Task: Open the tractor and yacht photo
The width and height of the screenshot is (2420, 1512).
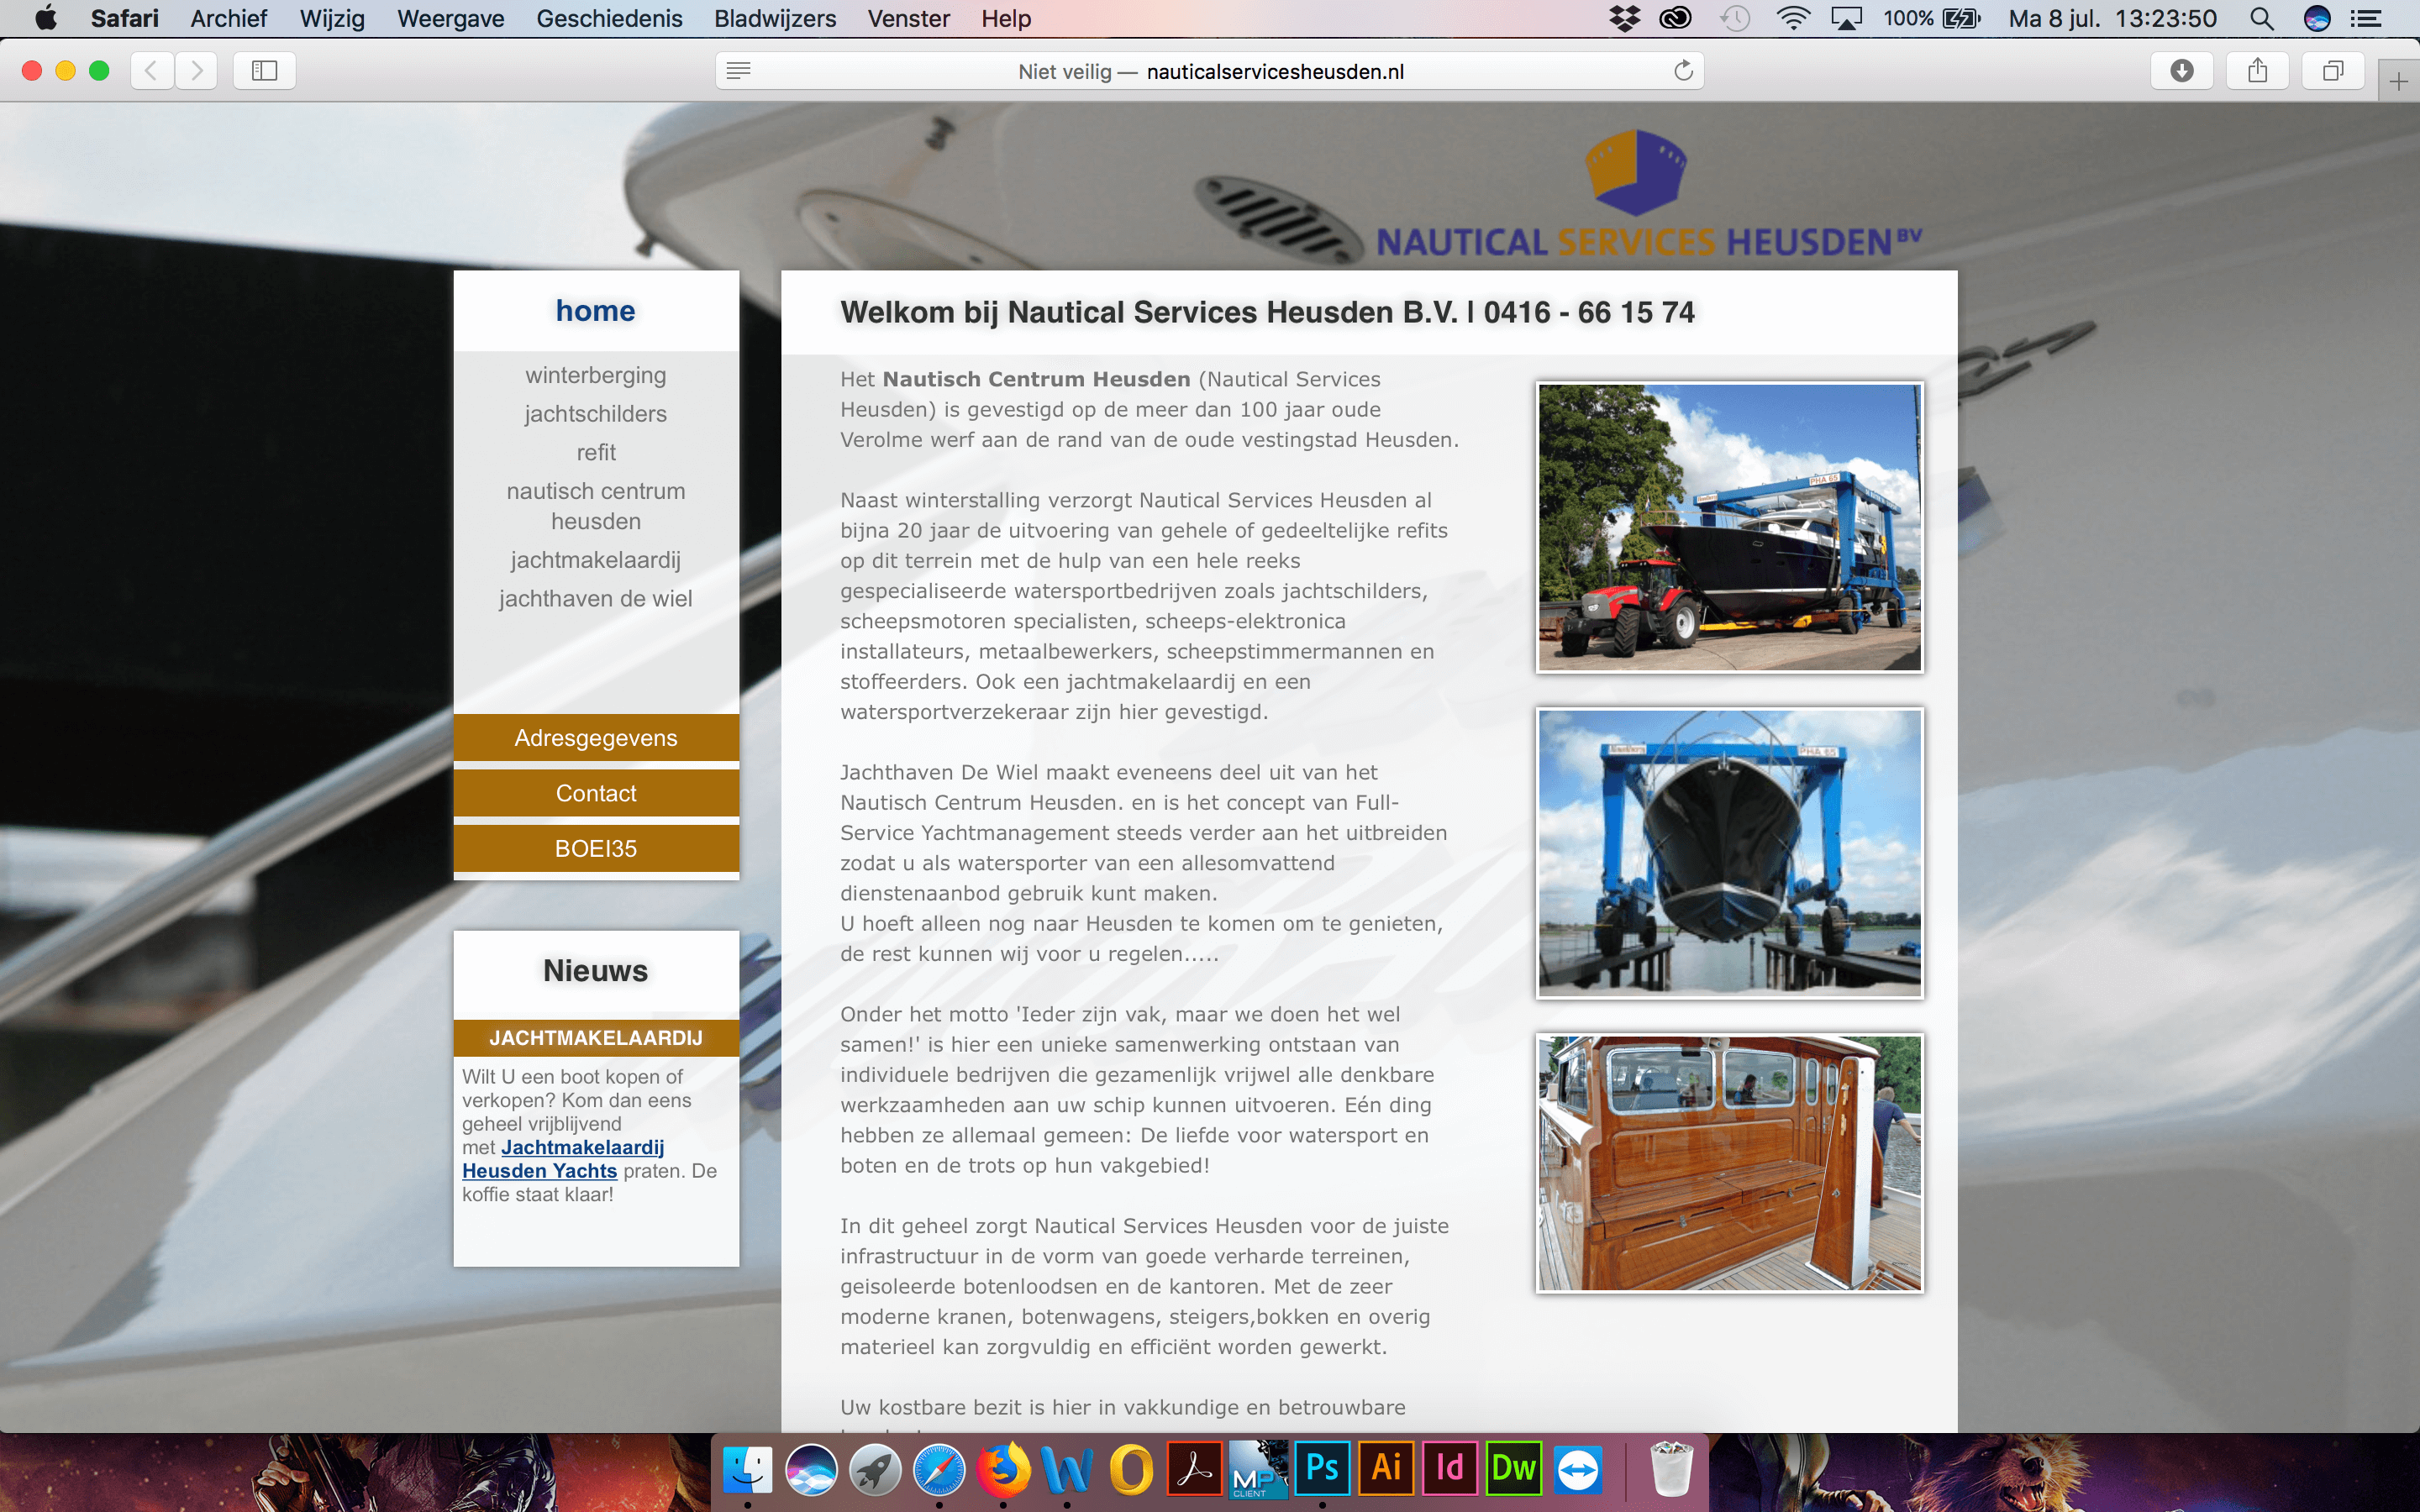Action: click(1729, 527)
